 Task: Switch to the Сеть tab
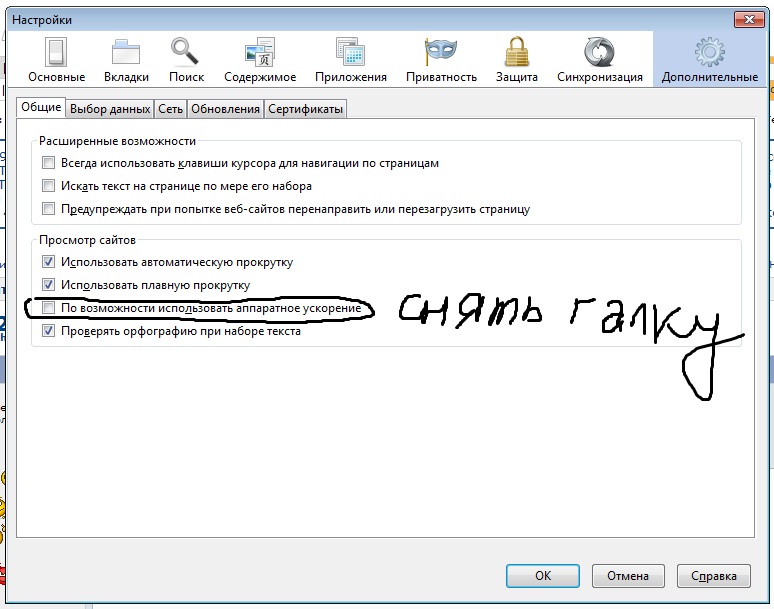coord(170,109)
